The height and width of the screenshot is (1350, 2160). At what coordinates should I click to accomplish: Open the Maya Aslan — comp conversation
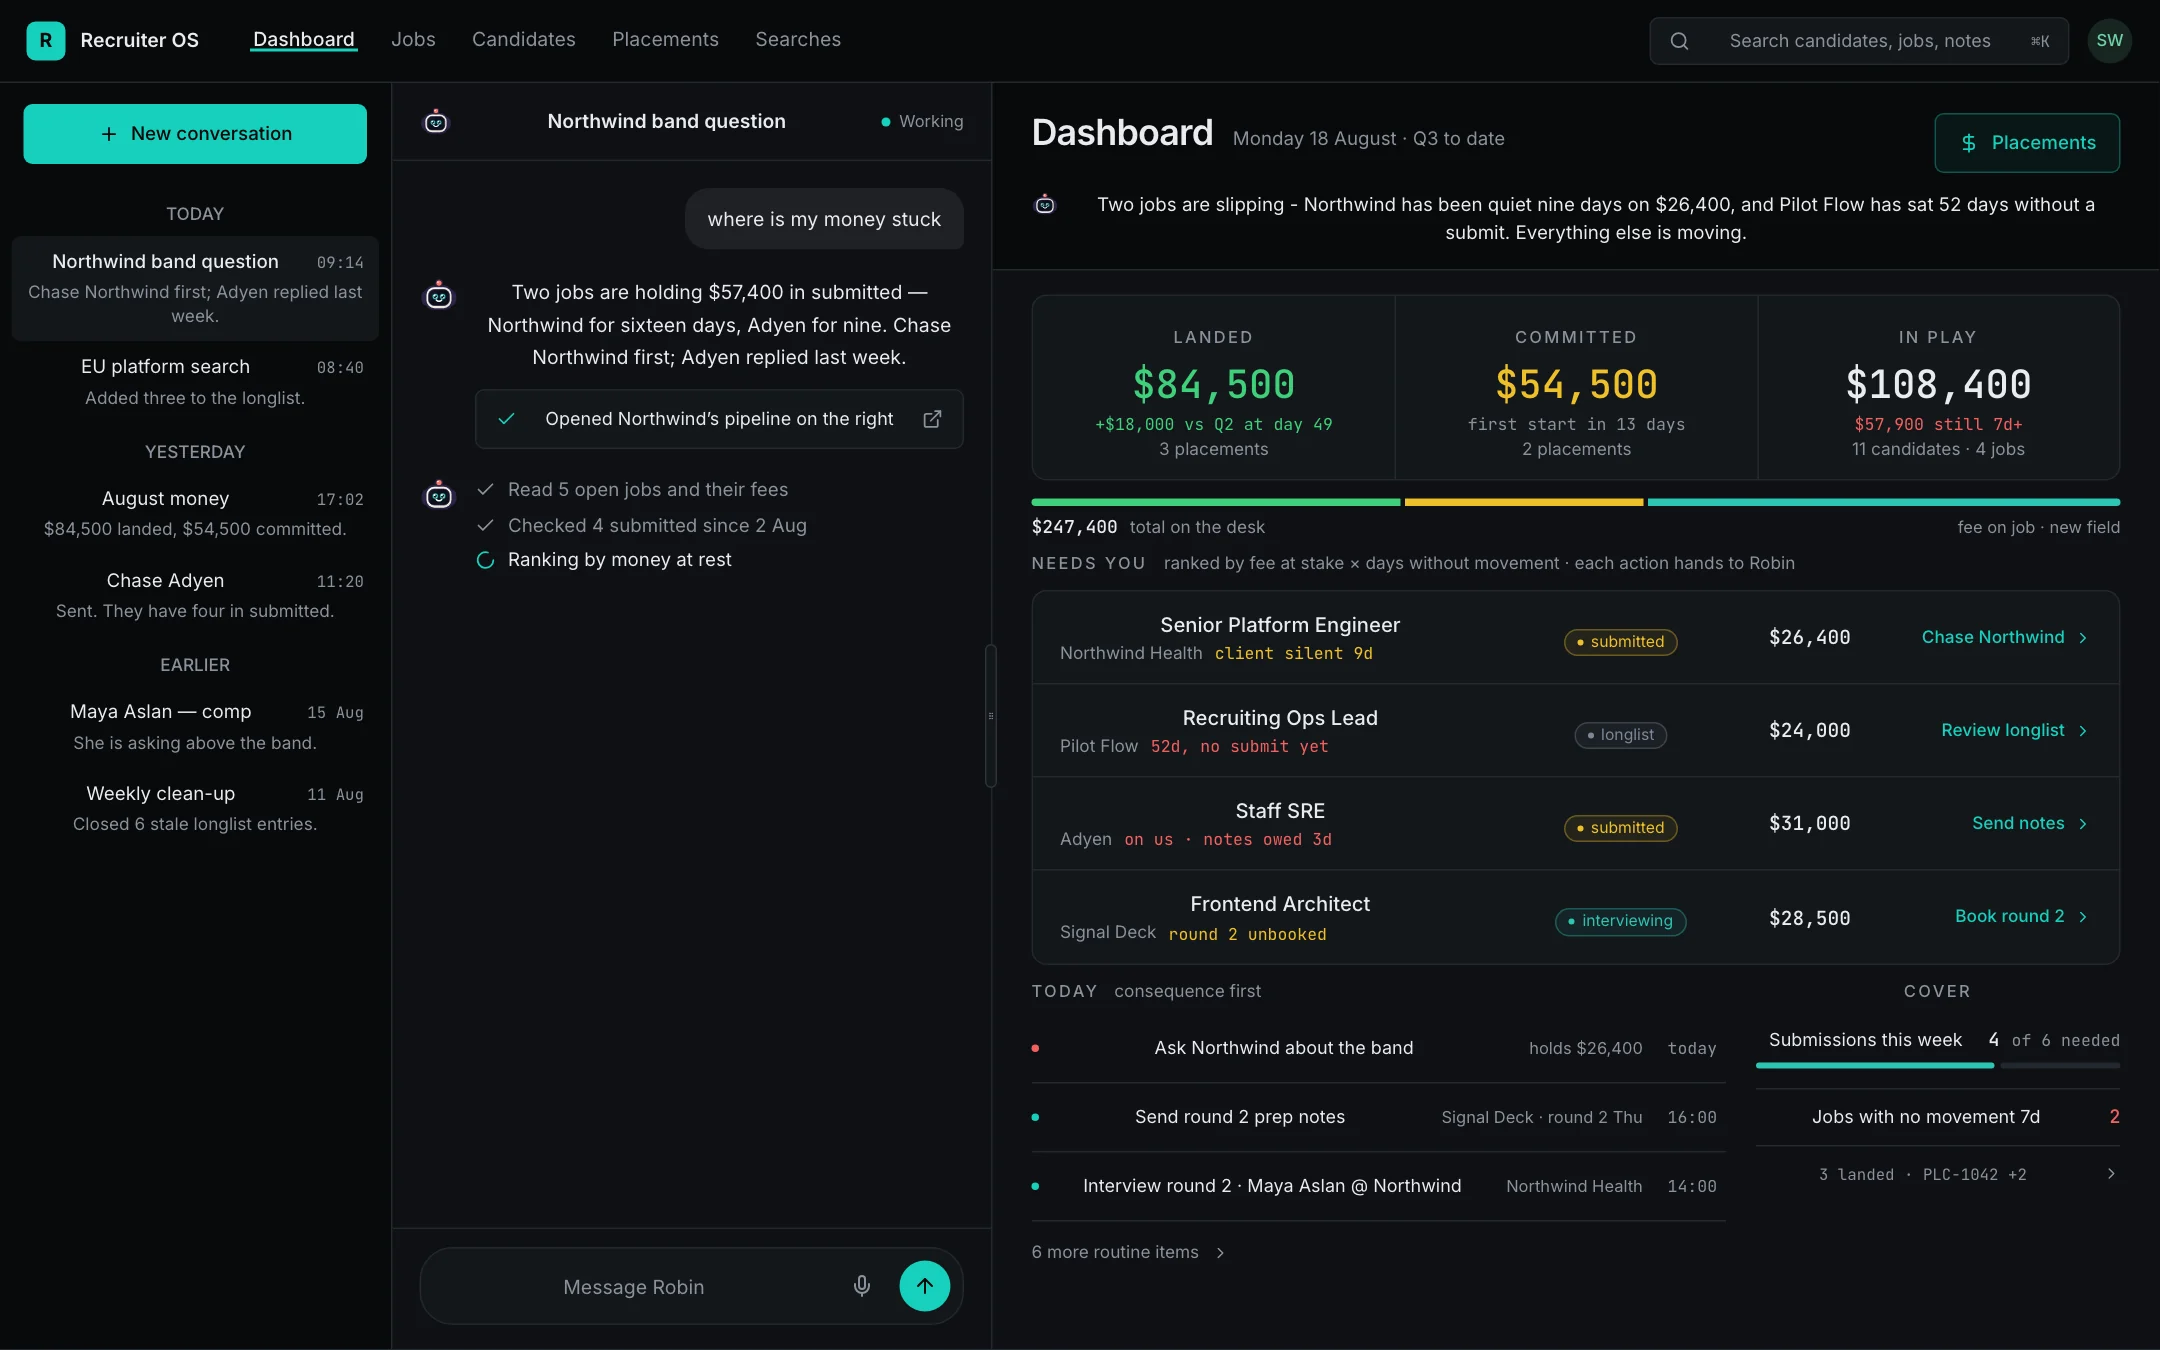[195, 727]
